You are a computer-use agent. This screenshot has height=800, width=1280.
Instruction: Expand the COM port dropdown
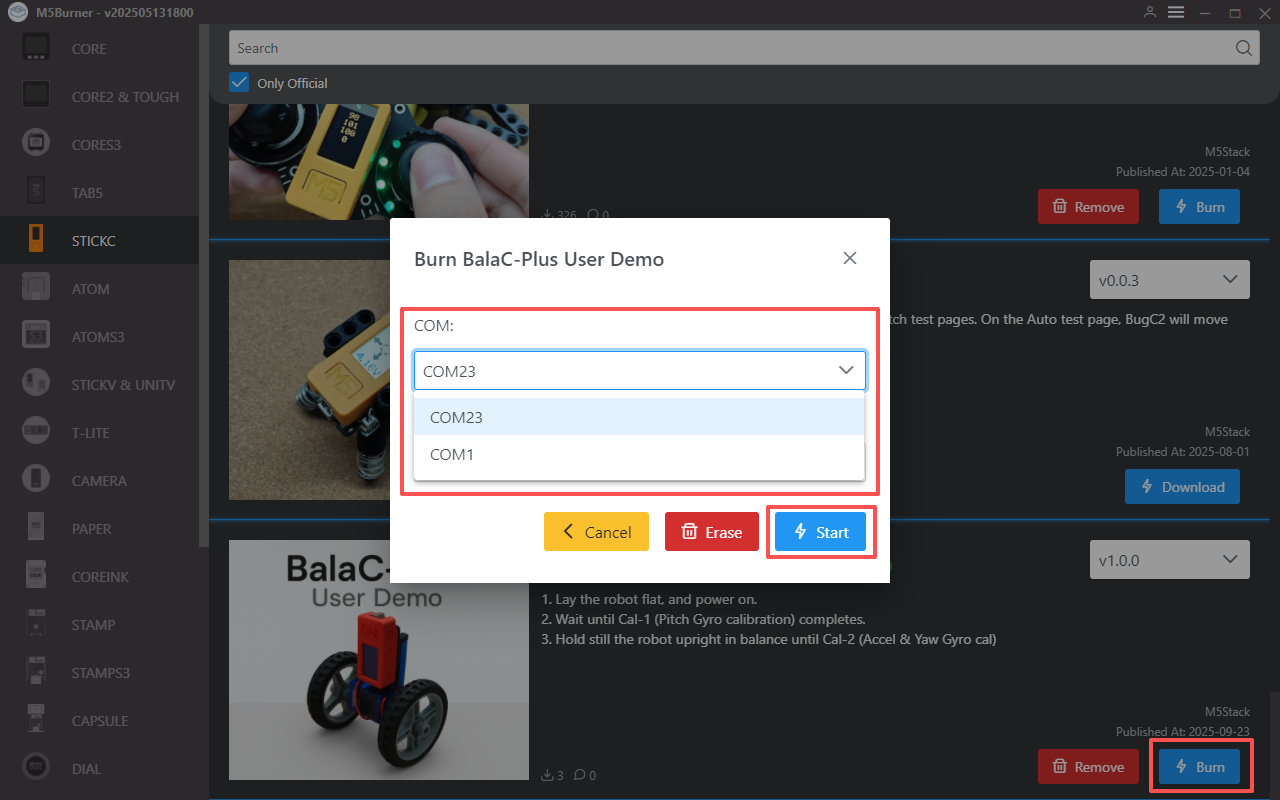click(639, 370)
